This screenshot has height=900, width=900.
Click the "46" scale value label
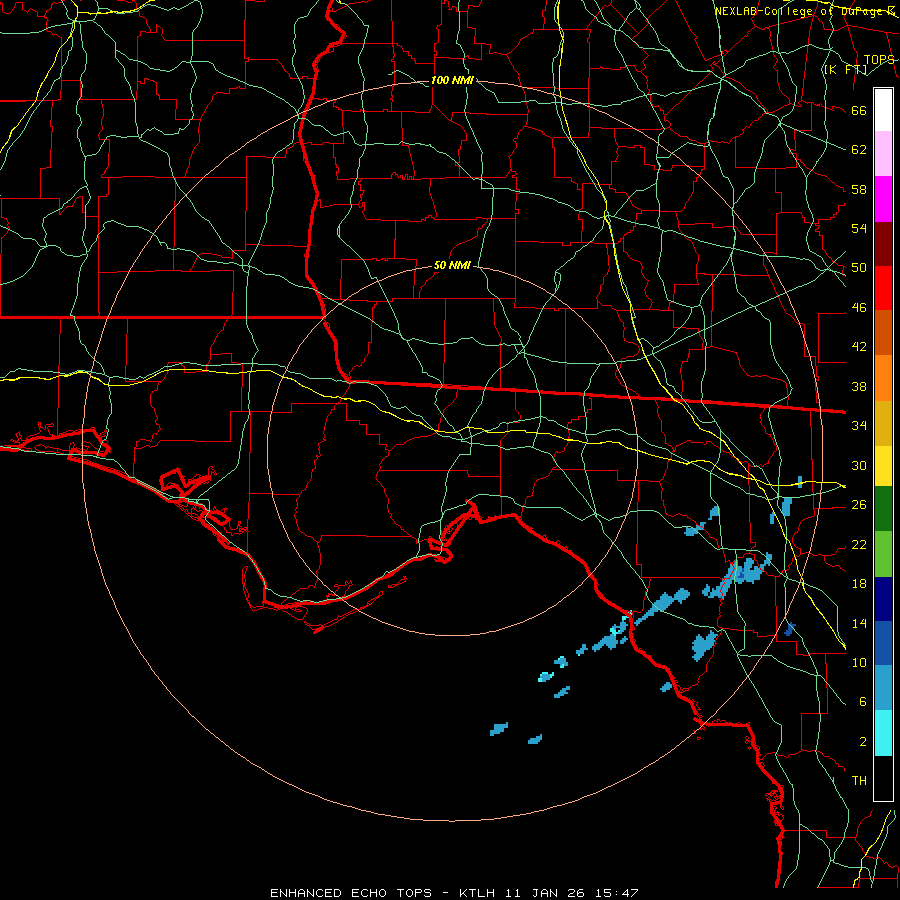click(x=859, y=308)
